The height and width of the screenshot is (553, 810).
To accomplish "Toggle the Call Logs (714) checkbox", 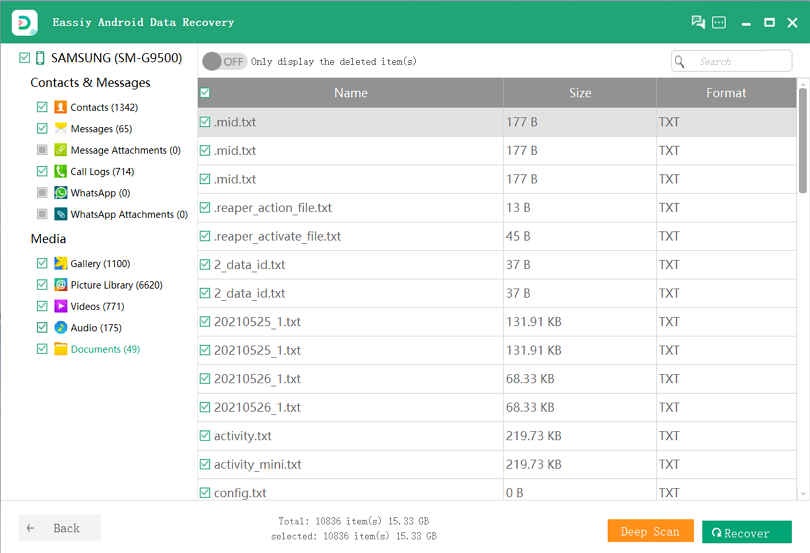I will coord(42,171).
